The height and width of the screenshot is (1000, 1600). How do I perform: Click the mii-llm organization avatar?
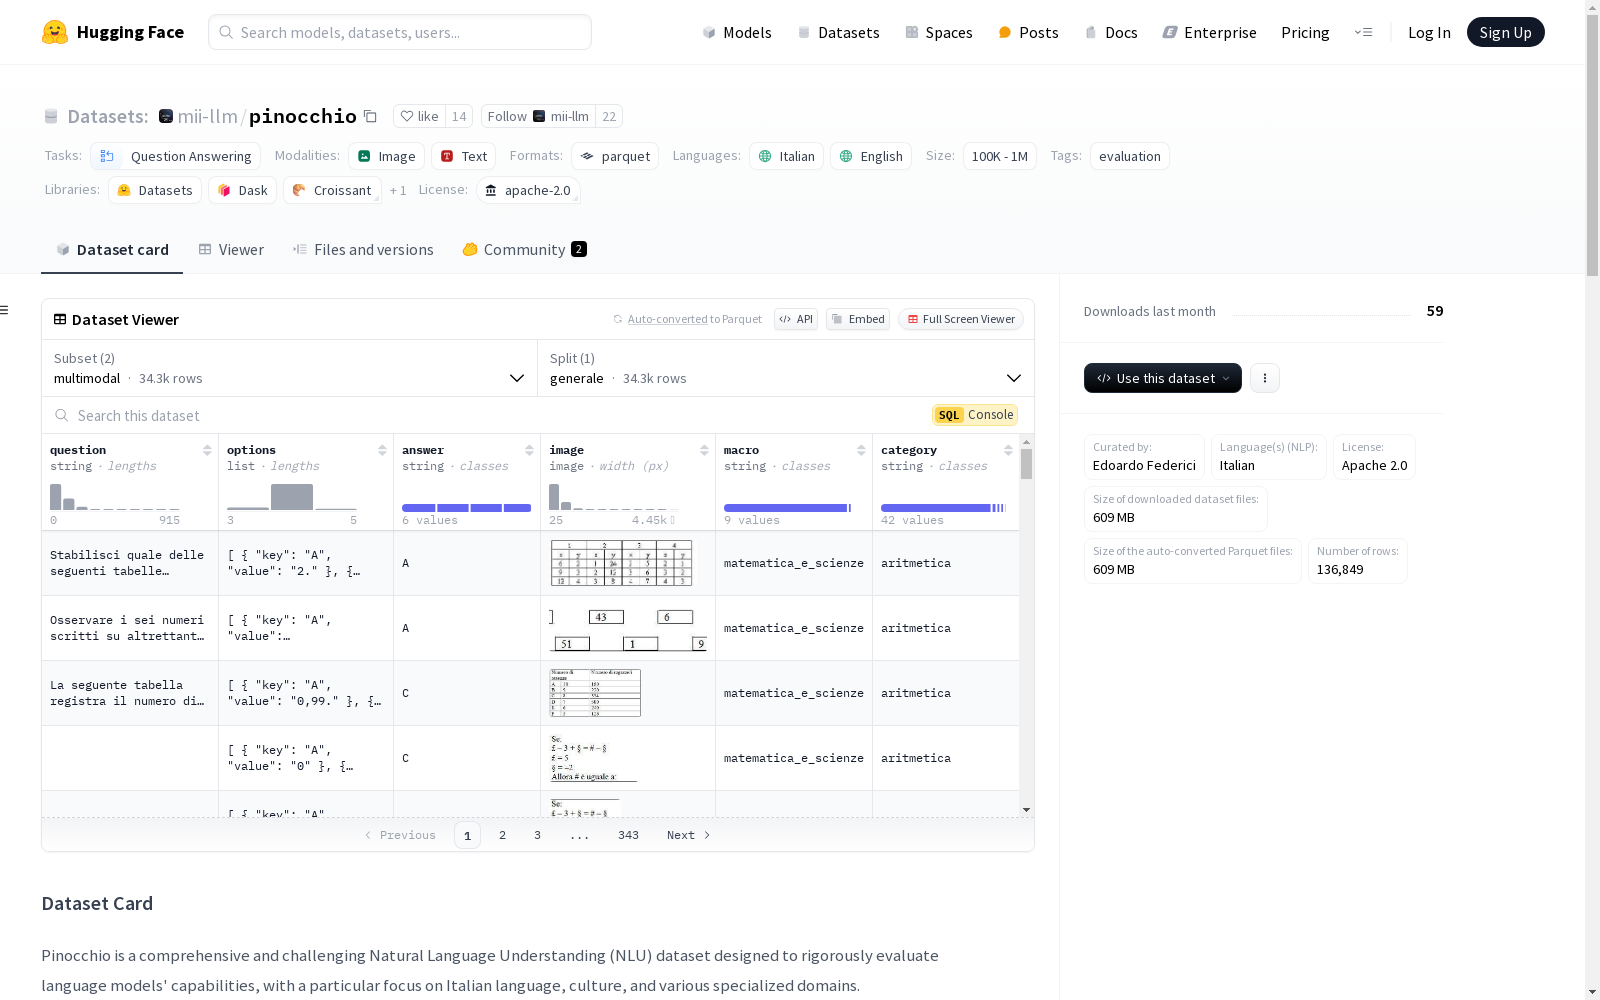166,116
